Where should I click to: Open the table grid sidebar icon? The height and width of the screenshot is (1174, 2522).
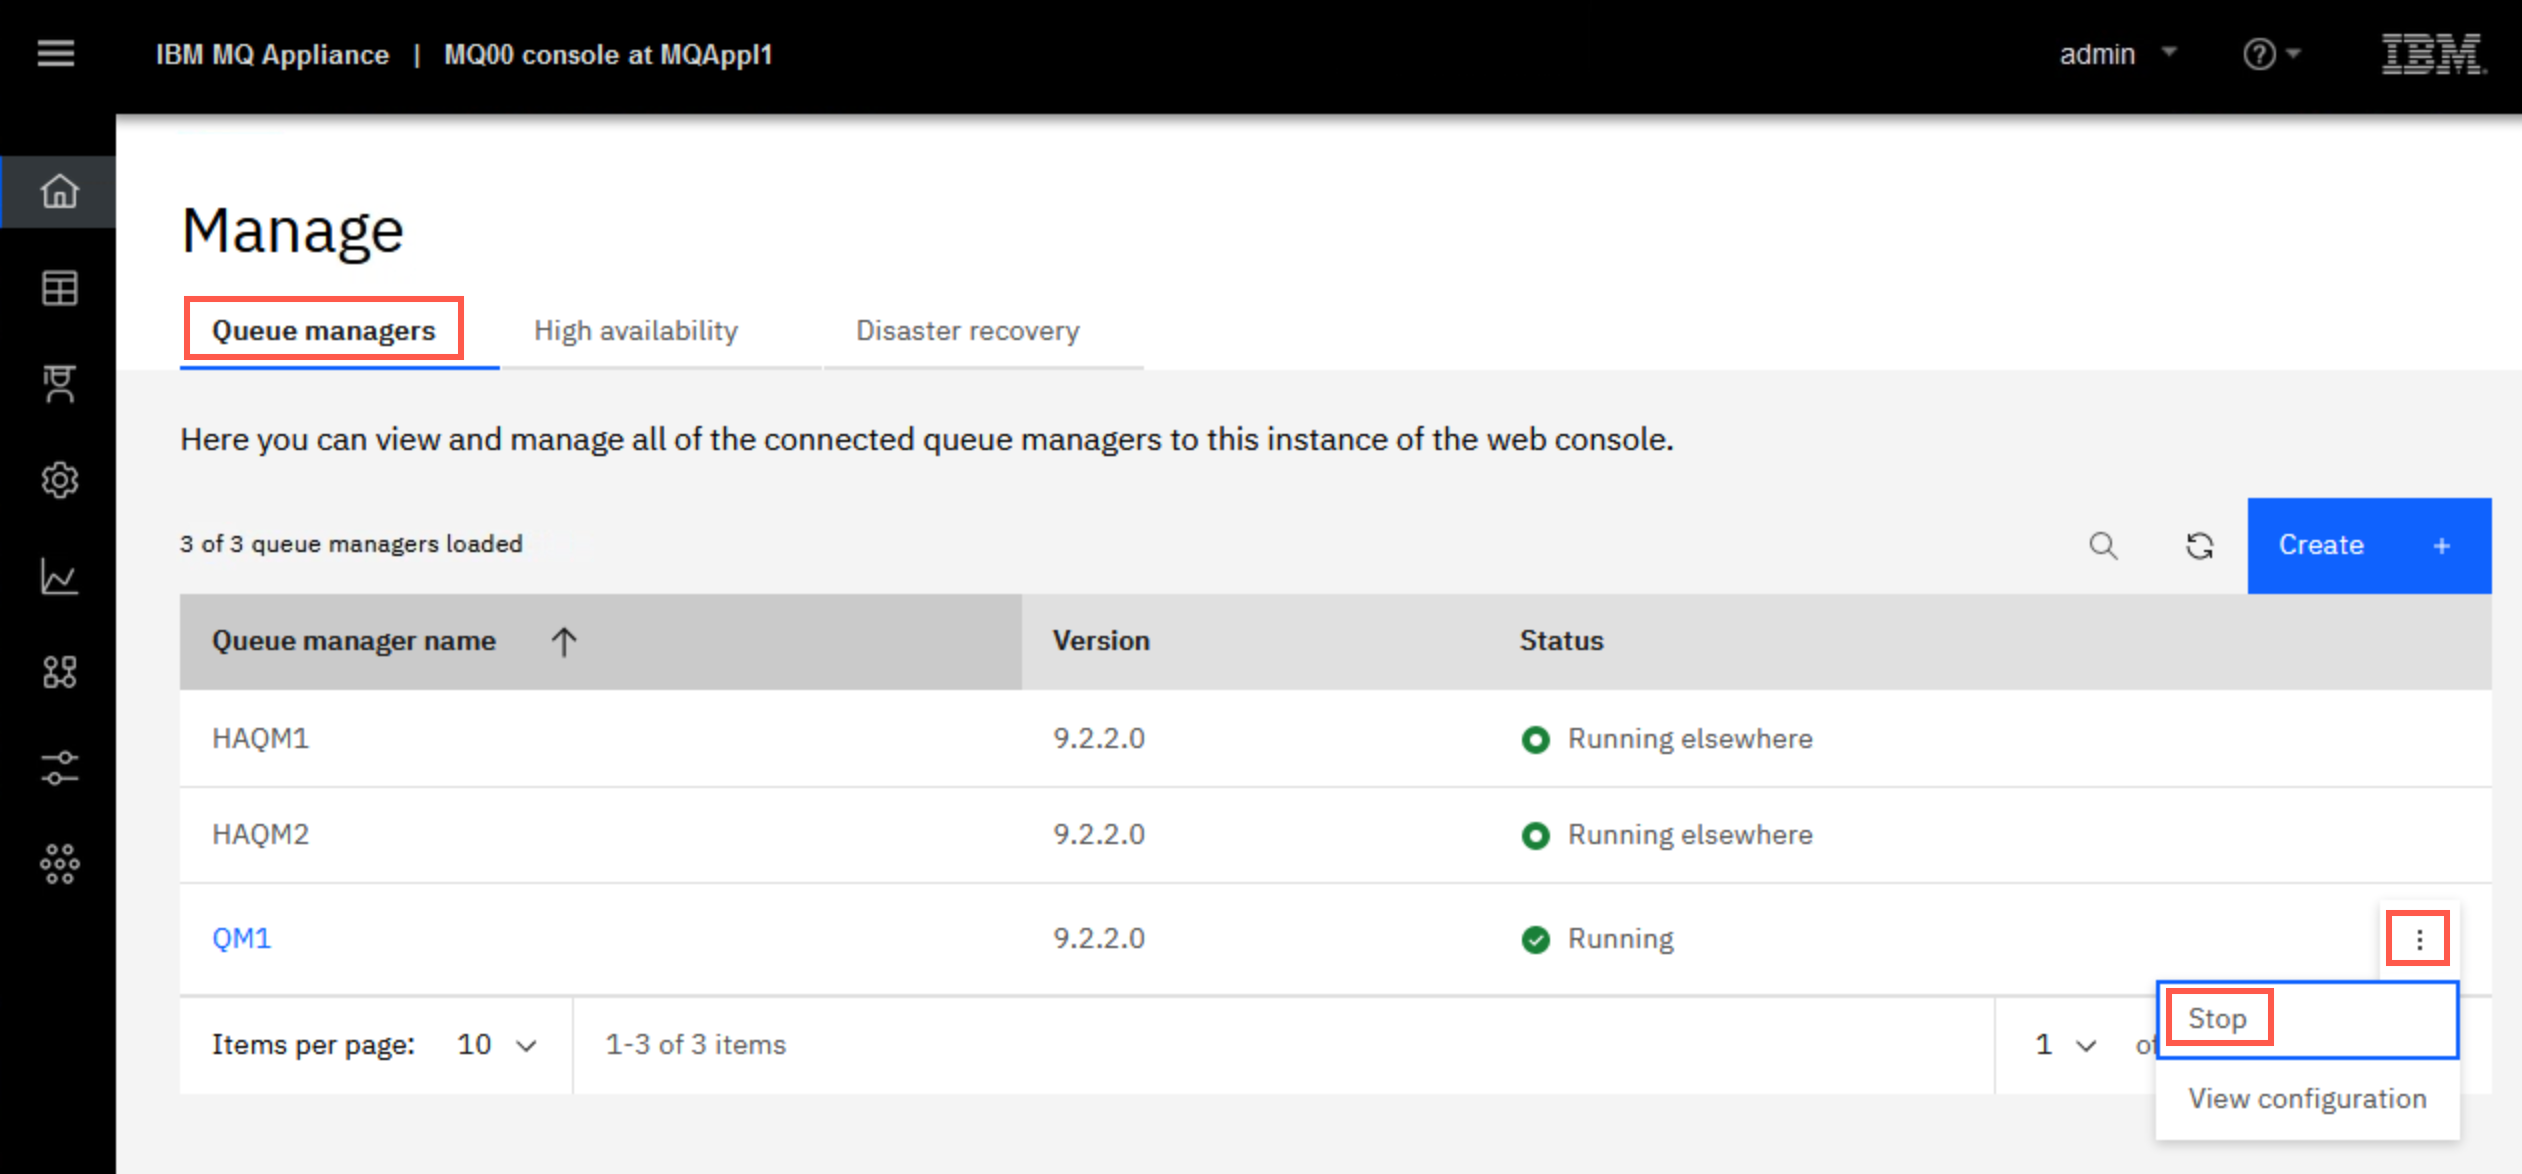click(x=59, y=288)
